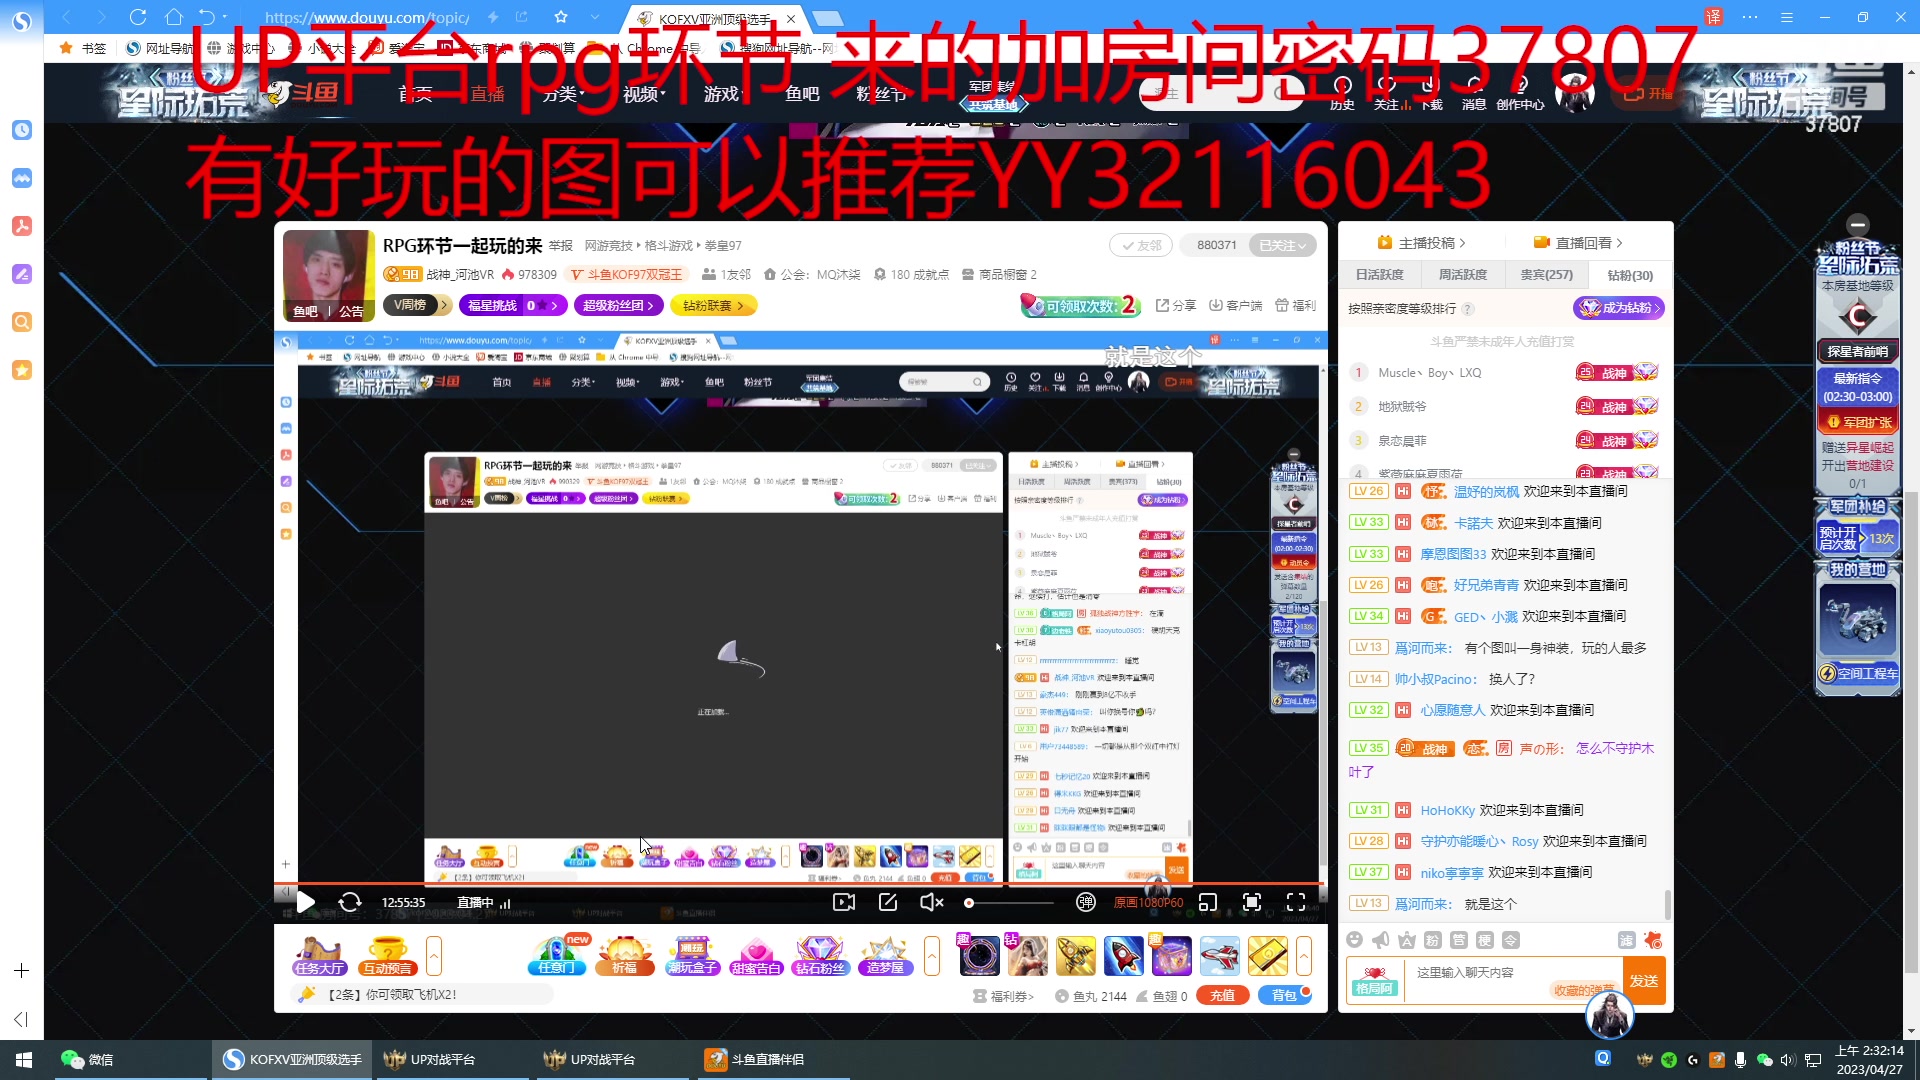
Task: Open 祈福 blessing activity icon
Action: pyautogui.click(x=625, y=956)
